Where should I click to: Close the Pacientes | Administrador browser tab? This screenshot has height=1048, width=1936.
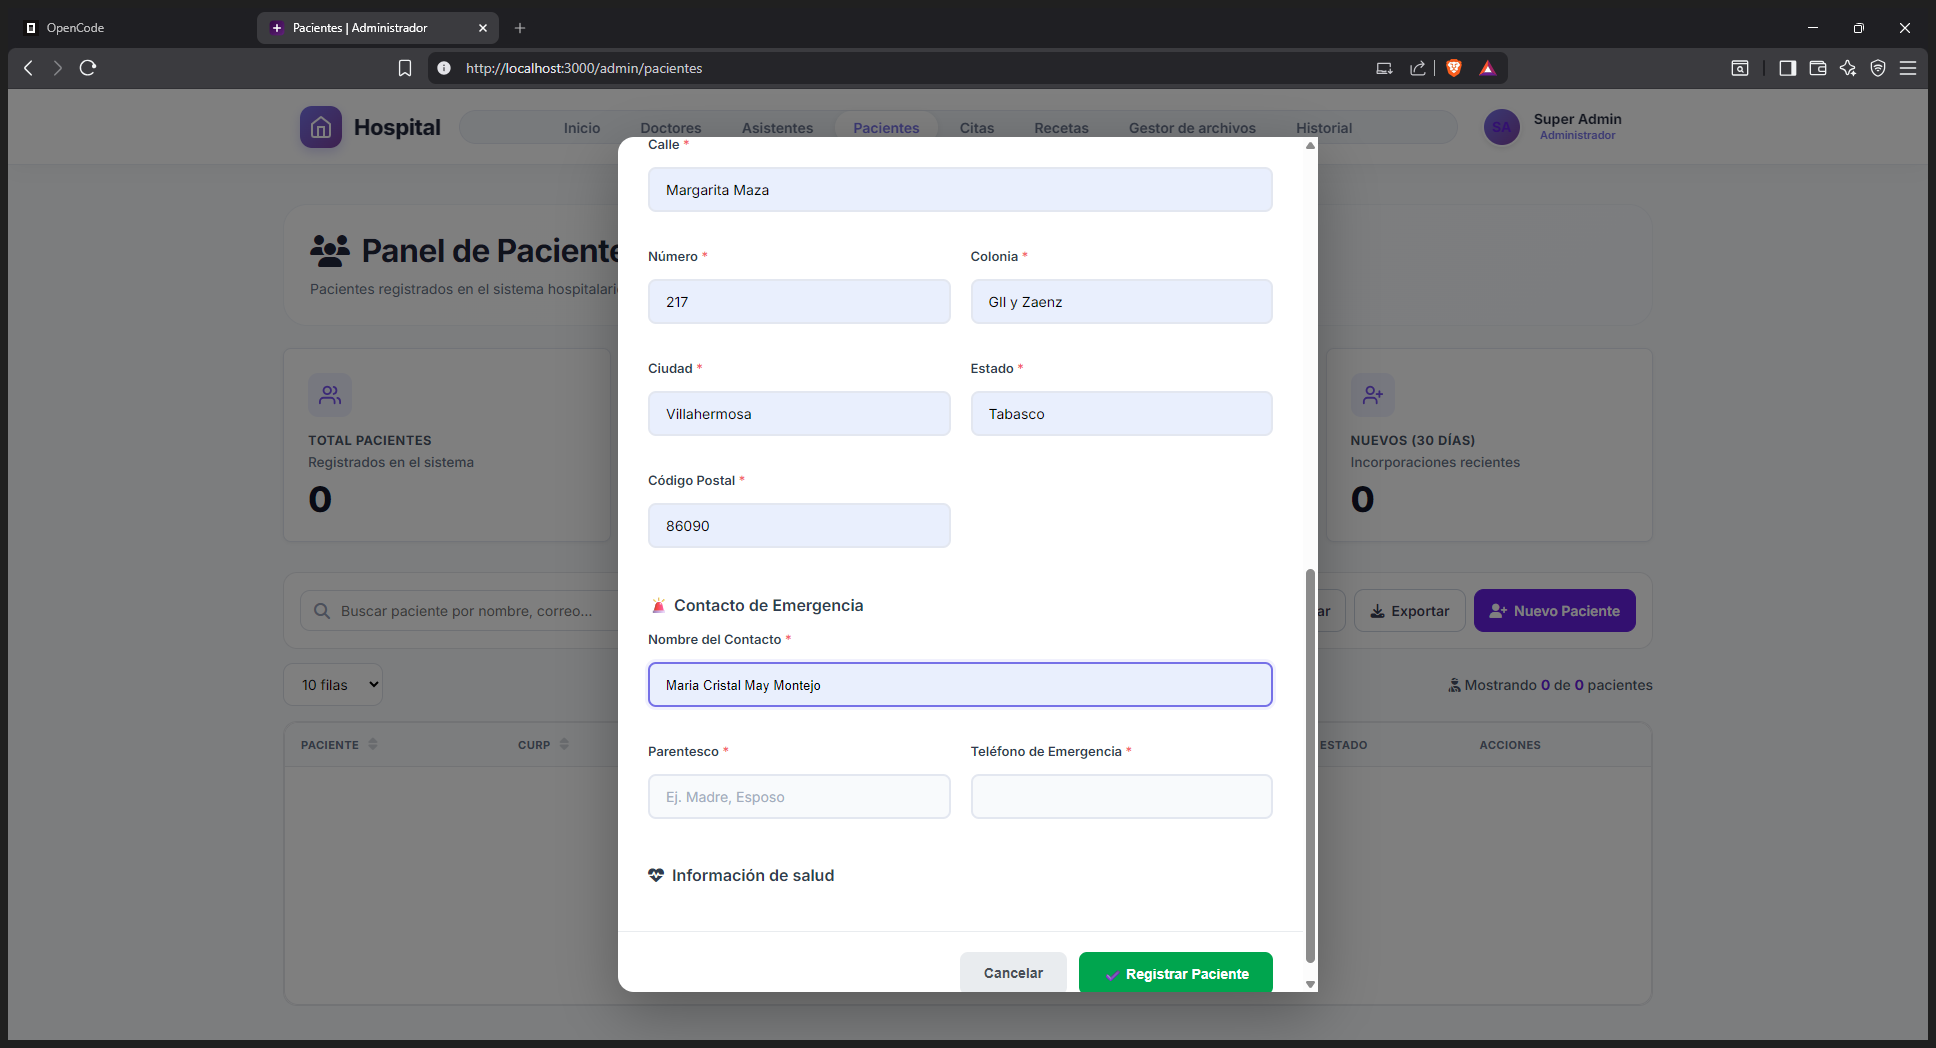click(483, 28)
